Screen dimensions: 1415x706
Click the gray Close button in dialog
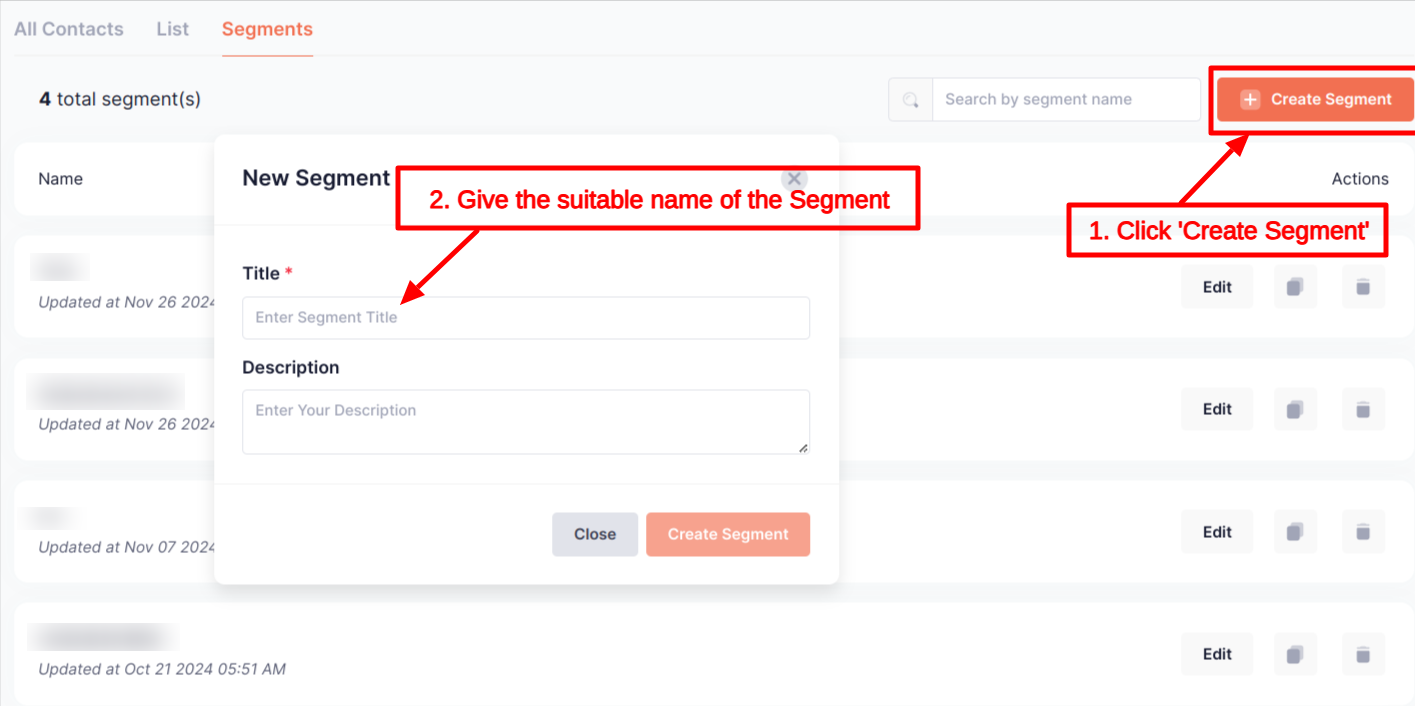pyautogui.click(x=594, y=534)
